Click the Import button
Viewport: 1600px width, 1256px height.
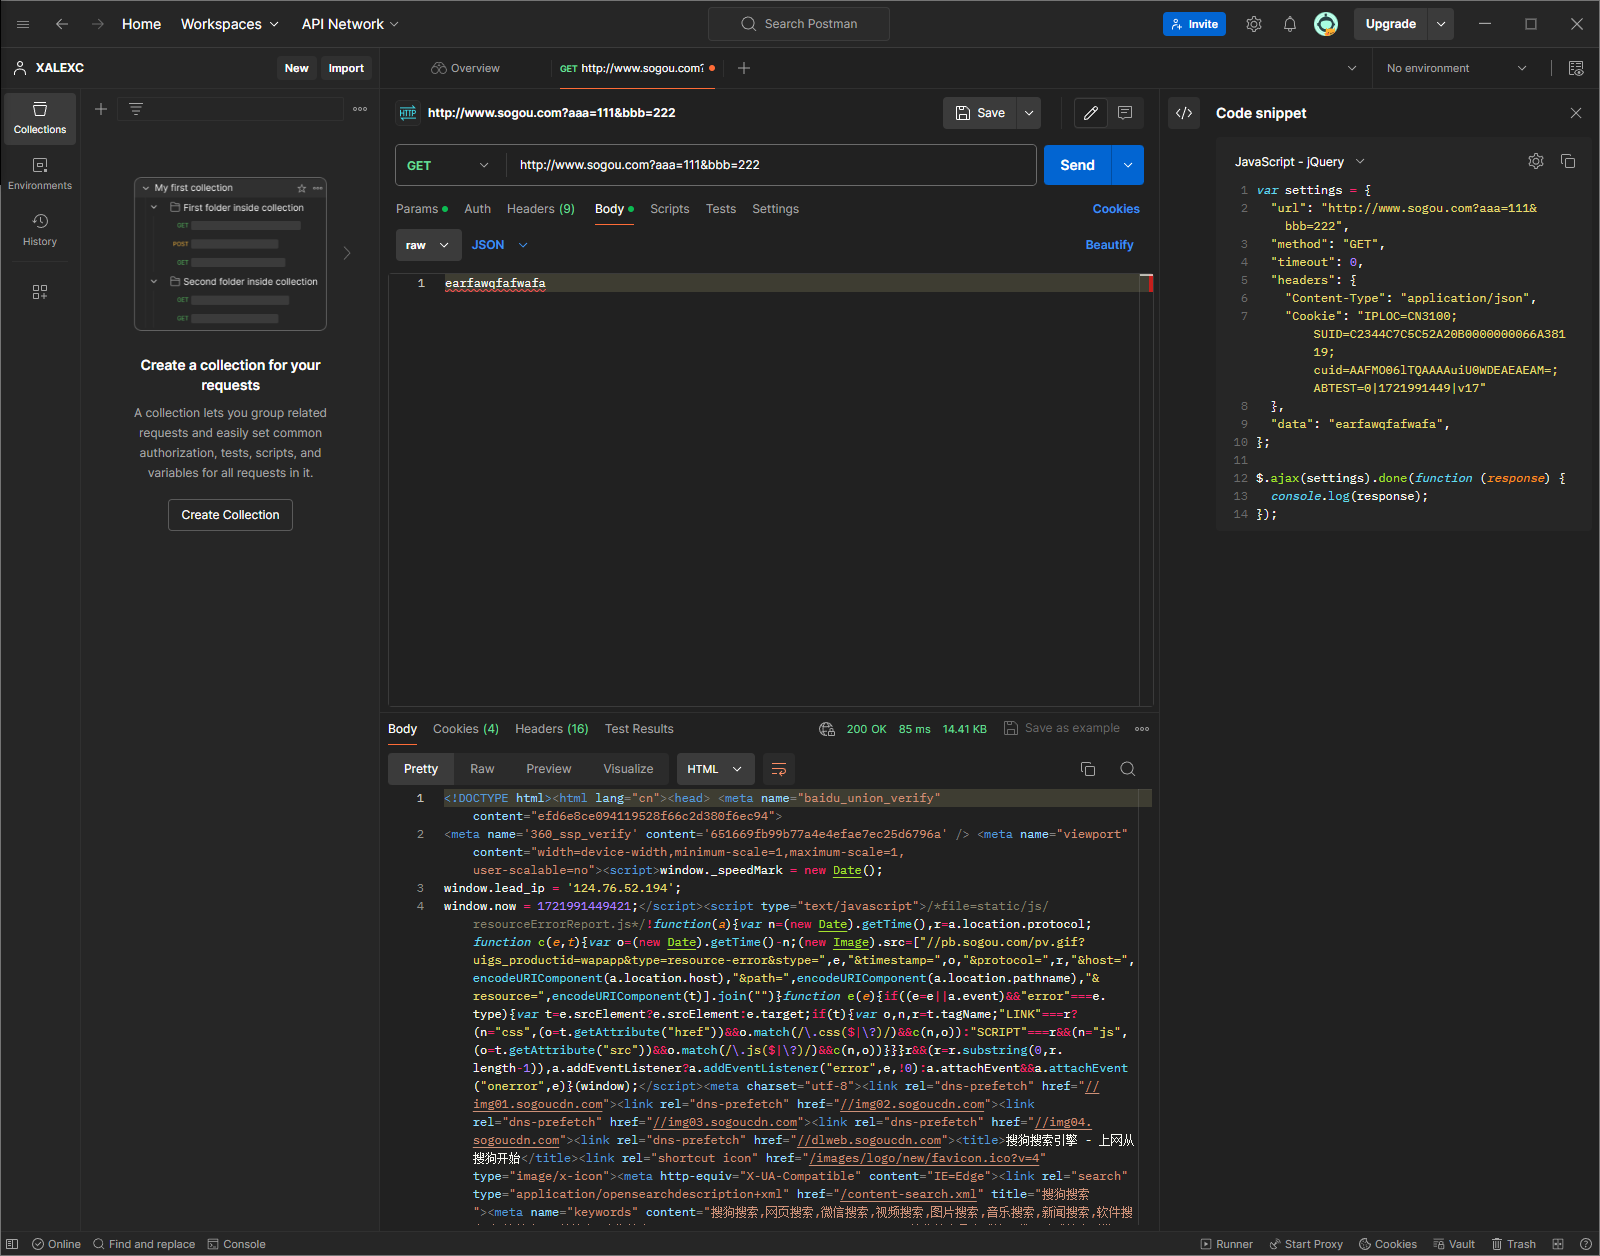coord(346,68)
